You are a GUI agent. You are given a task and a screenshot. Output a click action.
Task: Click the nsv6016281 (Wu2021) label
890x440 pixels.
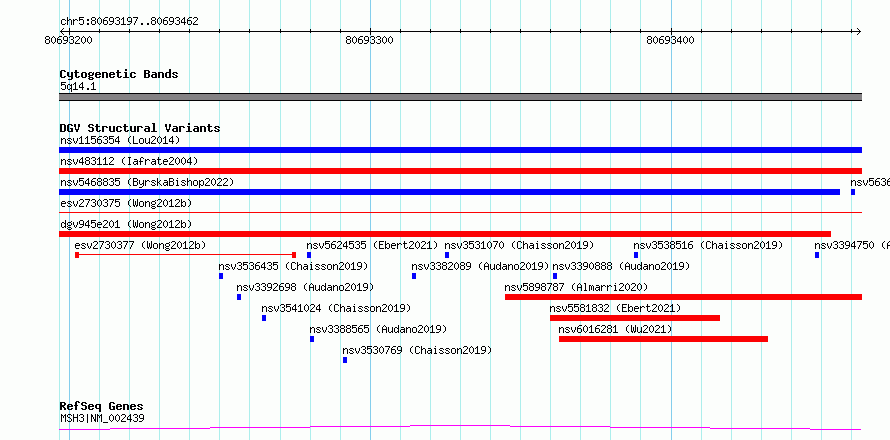pyautogui.click(x=615, y=329)
